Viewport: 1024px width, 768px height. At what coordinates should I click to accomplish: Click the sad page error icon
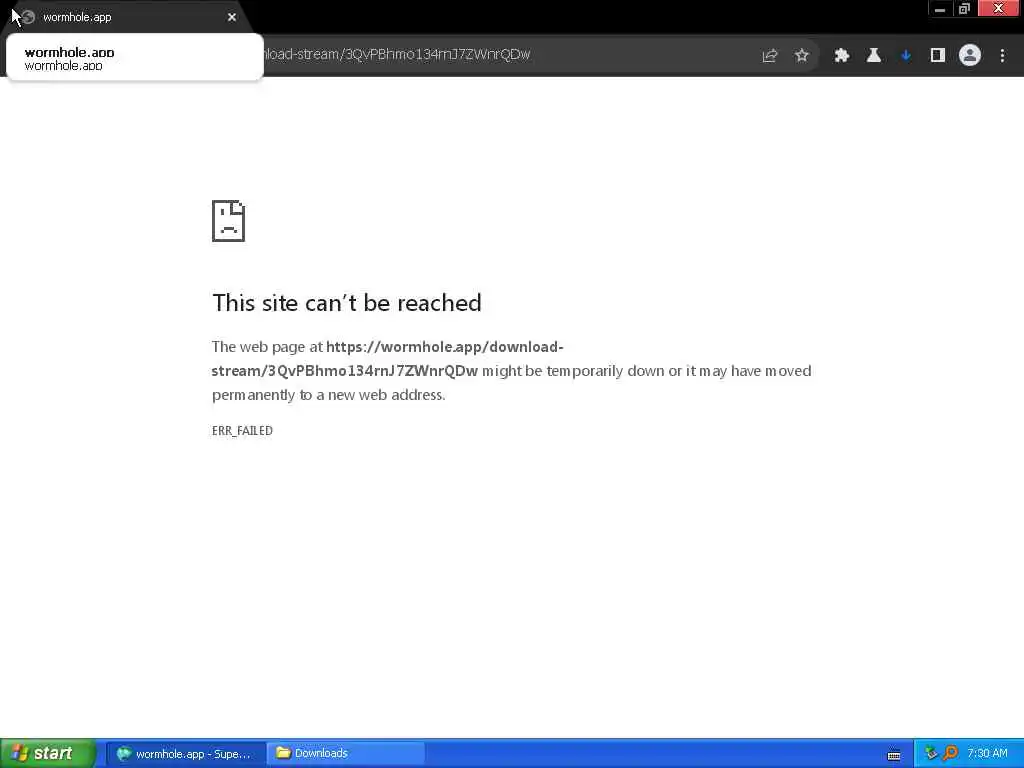coord(229,221)
